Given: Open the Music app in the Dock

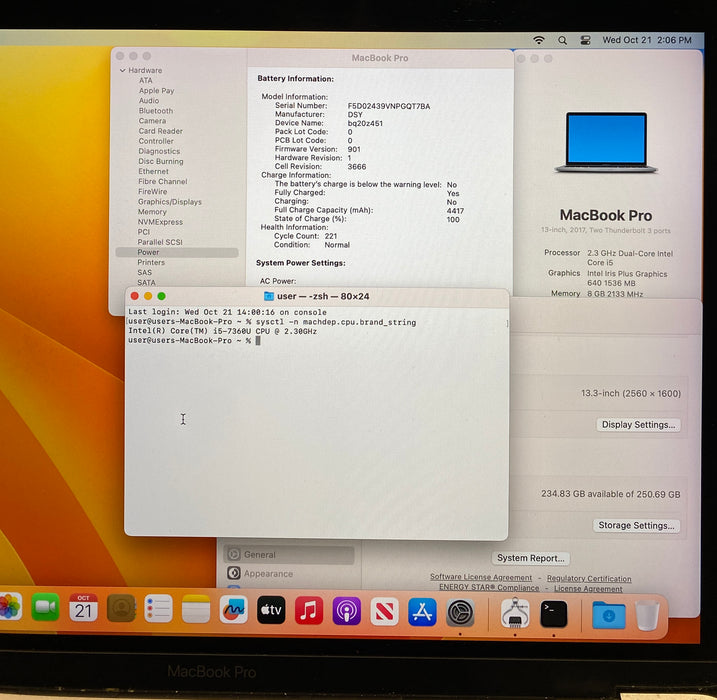Looking at the screenshot, I should click(x=309, y=610).
